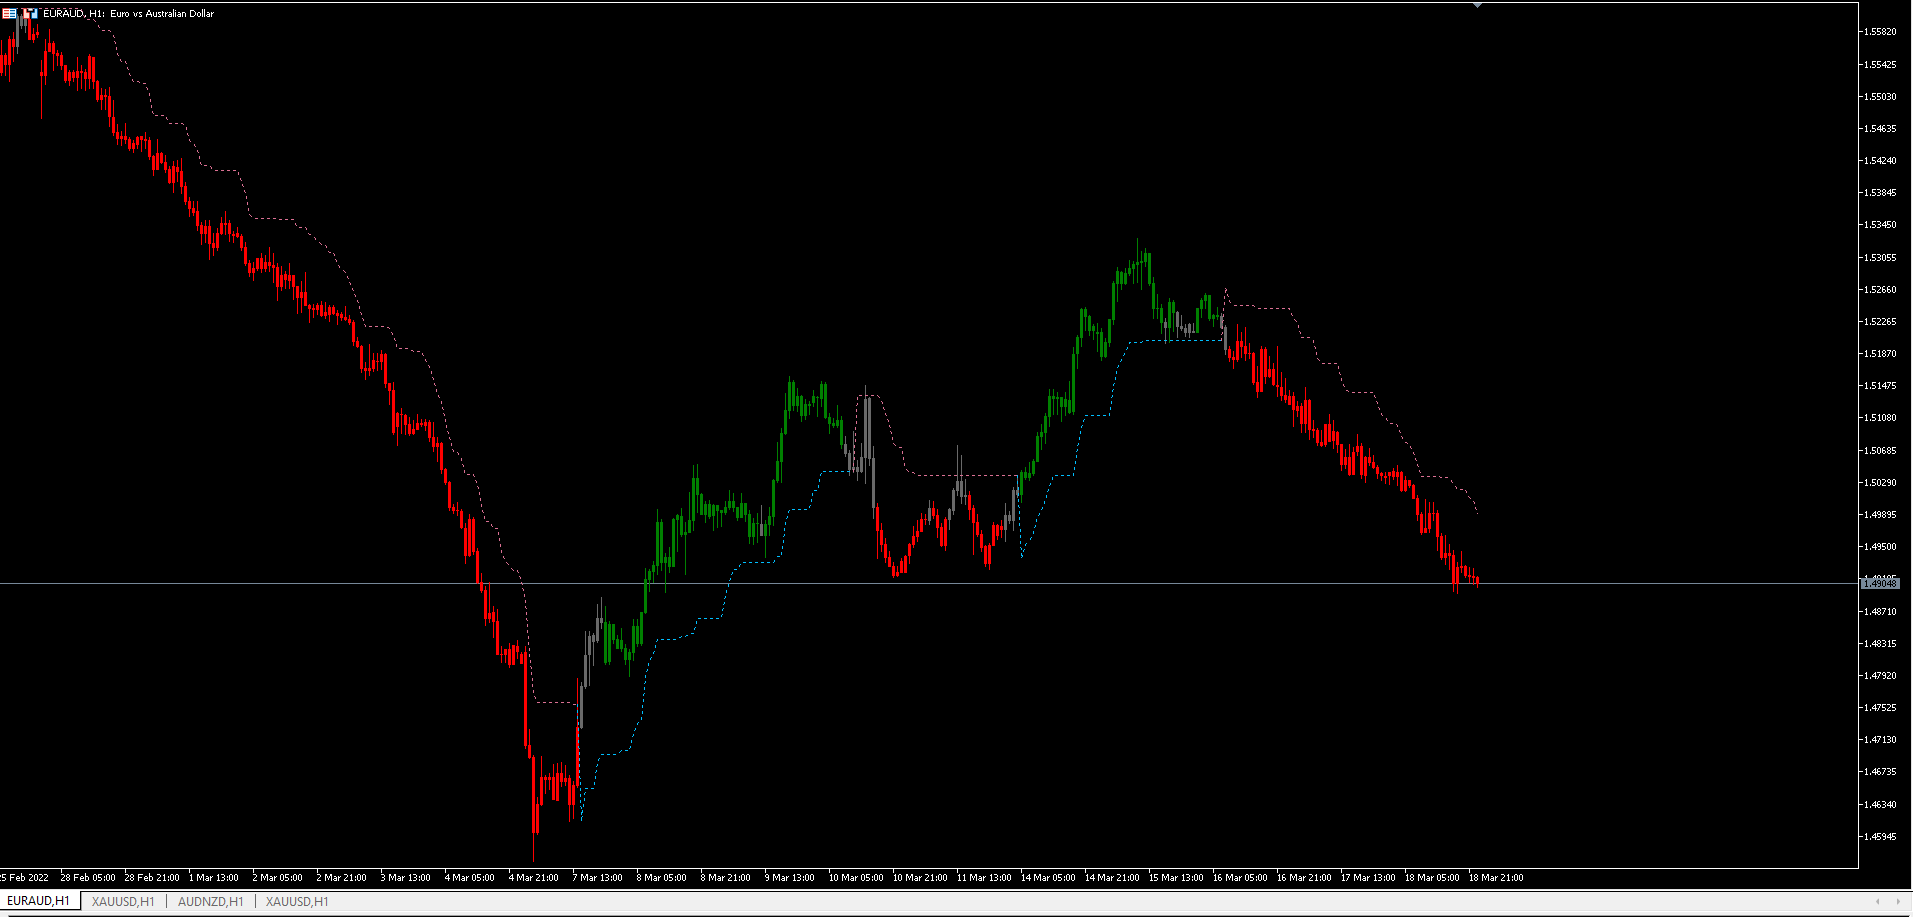Open the XAUUSD,H1 chart tab
1913x917 pixels.
(122, 901)
